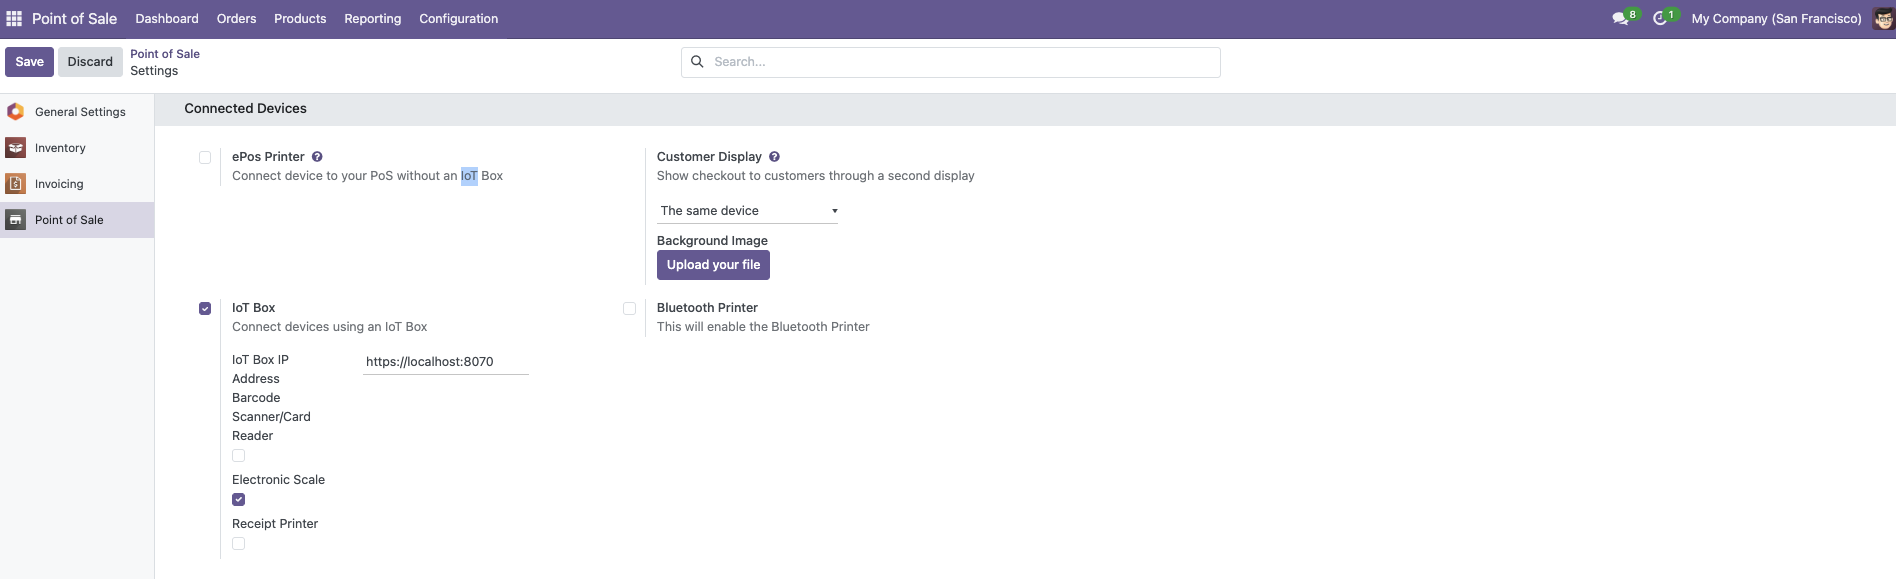
Task: Click the Save button
Action: (29, 62)
